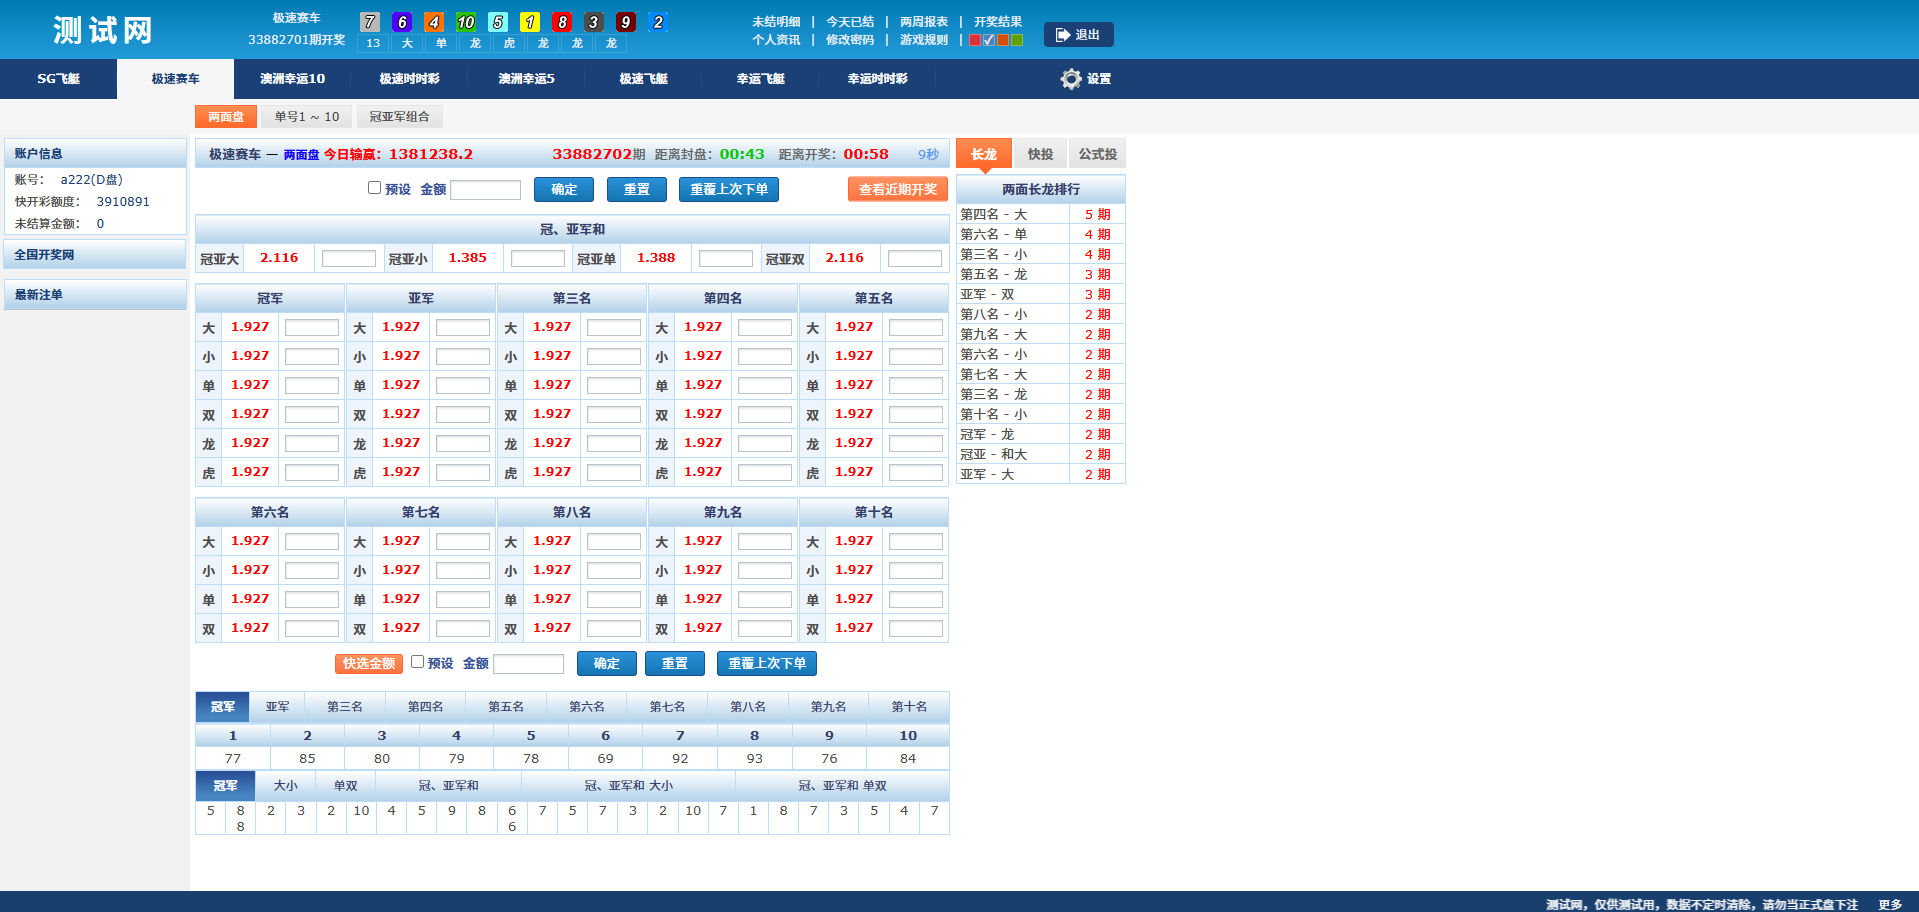Click the gray number 7 result ball

click(370, 22)
